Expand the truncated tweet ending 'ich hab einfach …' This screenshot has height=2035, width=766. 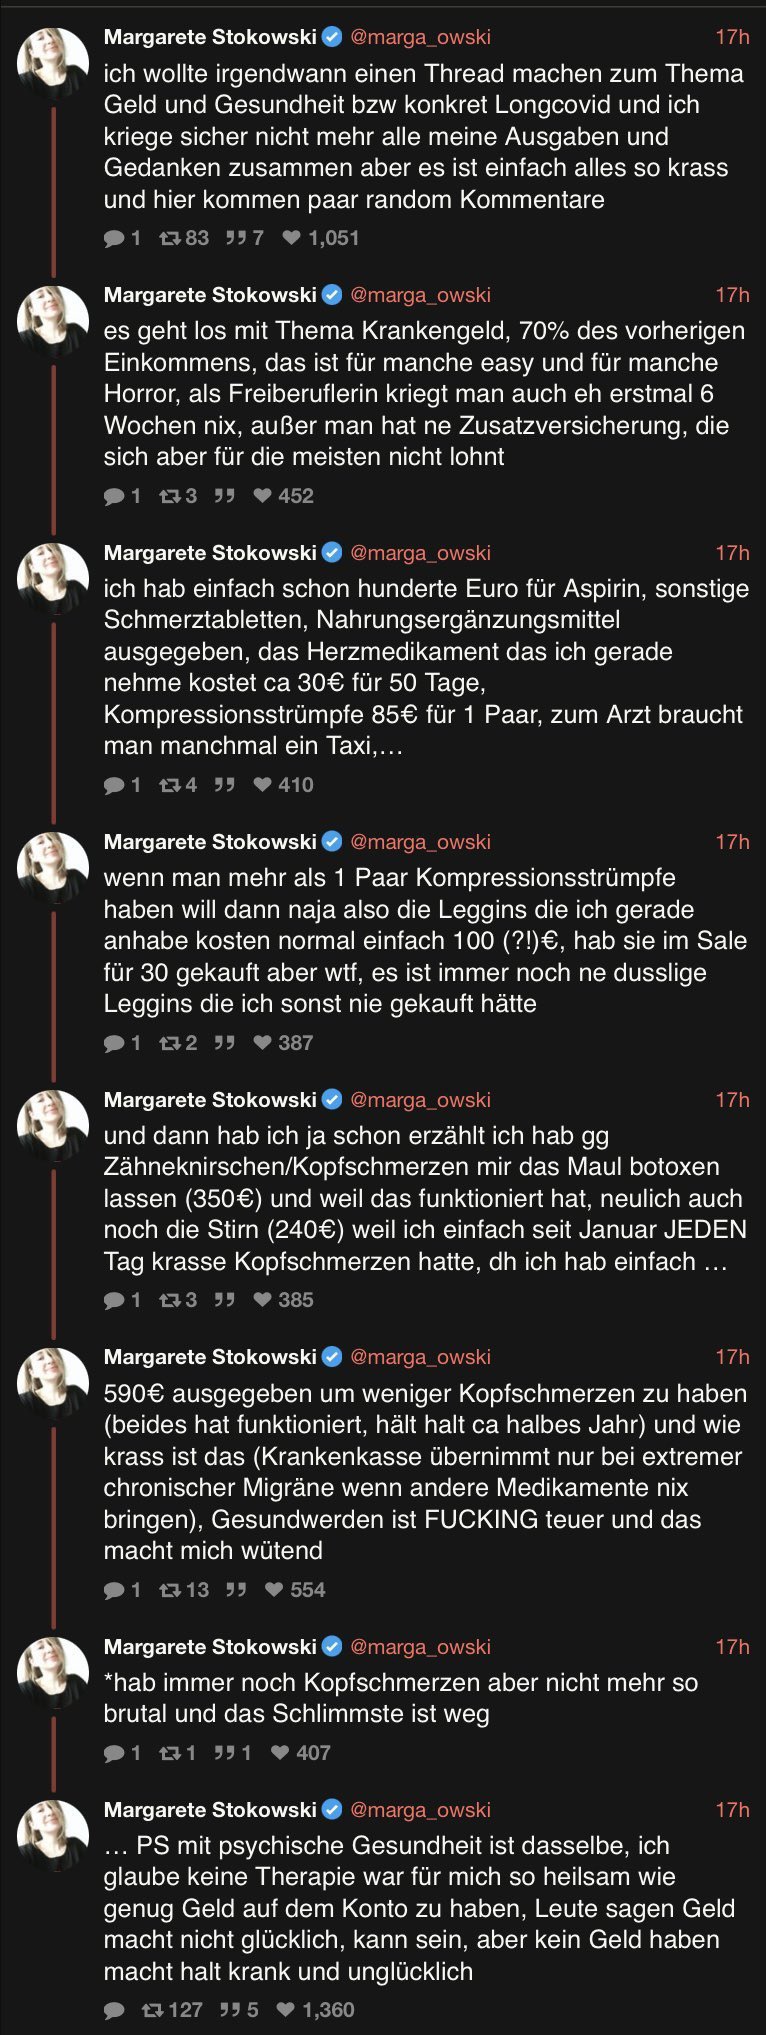click(x=714, y=1262)
